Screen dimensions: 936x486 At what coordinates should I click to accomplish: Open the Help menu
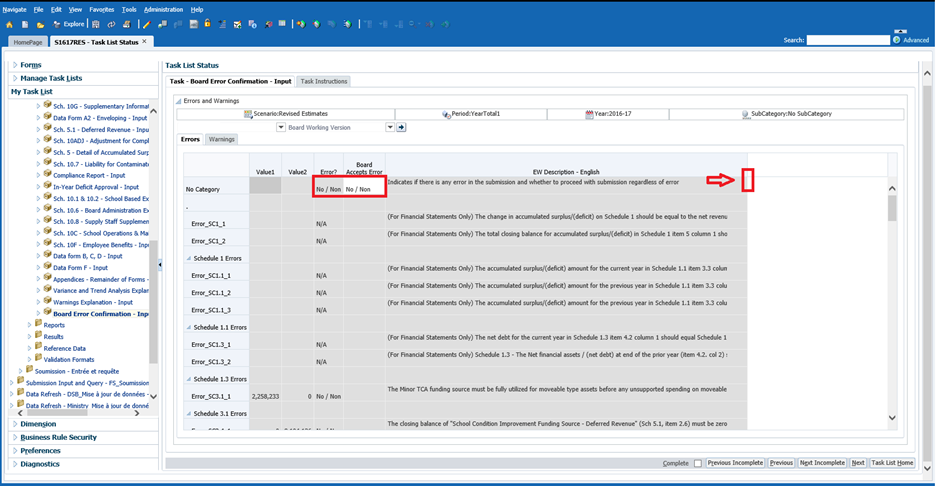tap(197, 10)
